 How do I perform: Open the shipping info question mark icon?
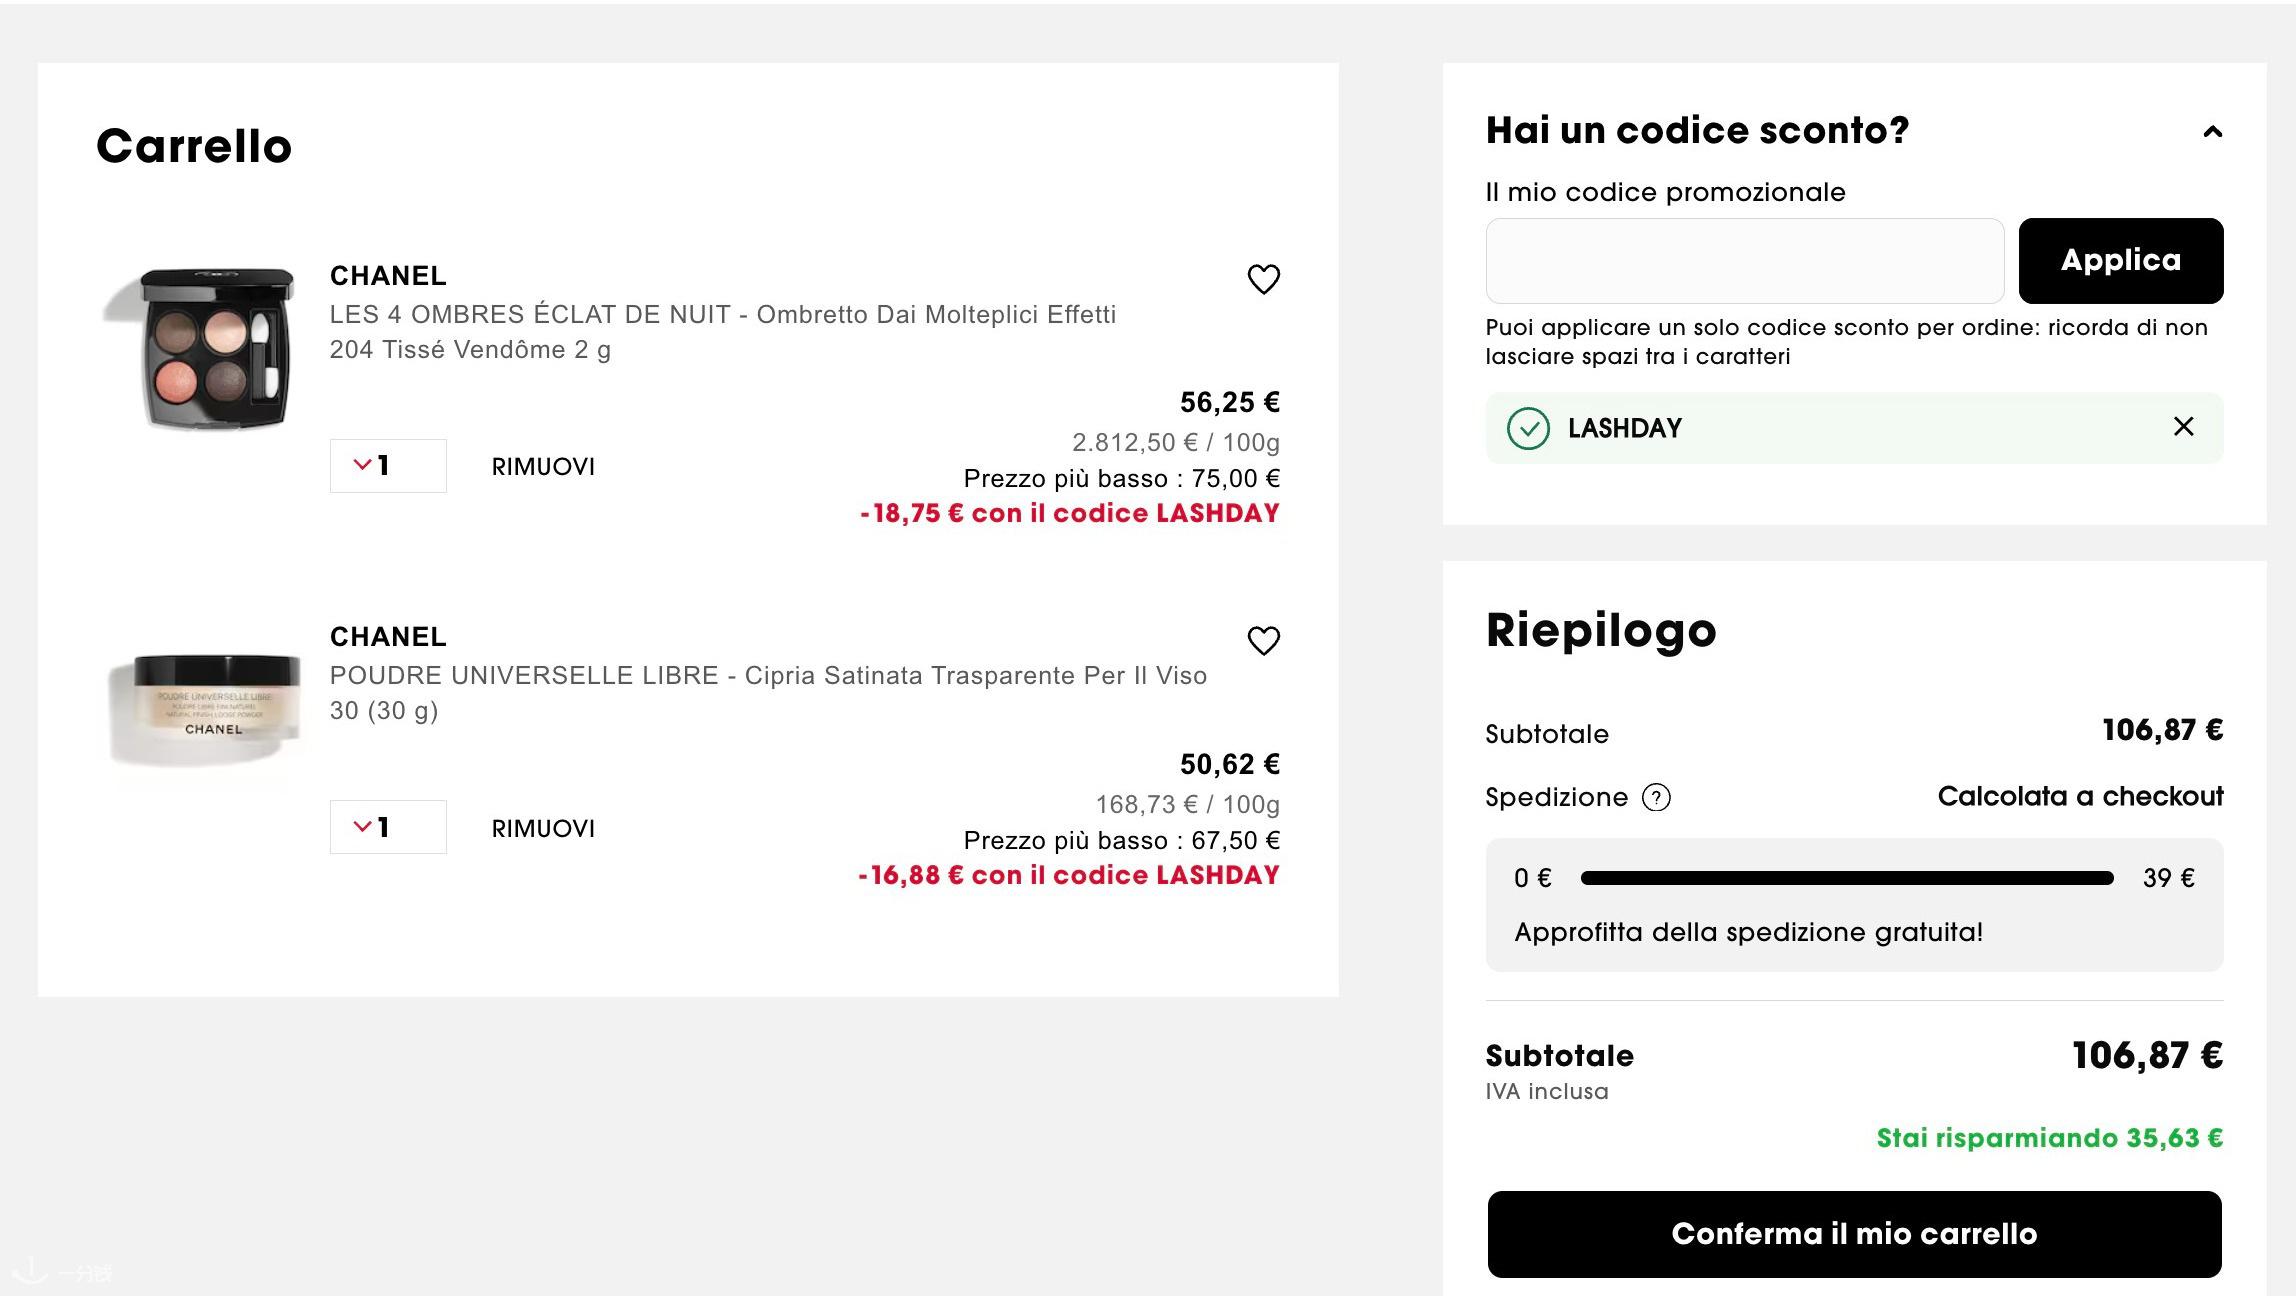pos(1656,797)
